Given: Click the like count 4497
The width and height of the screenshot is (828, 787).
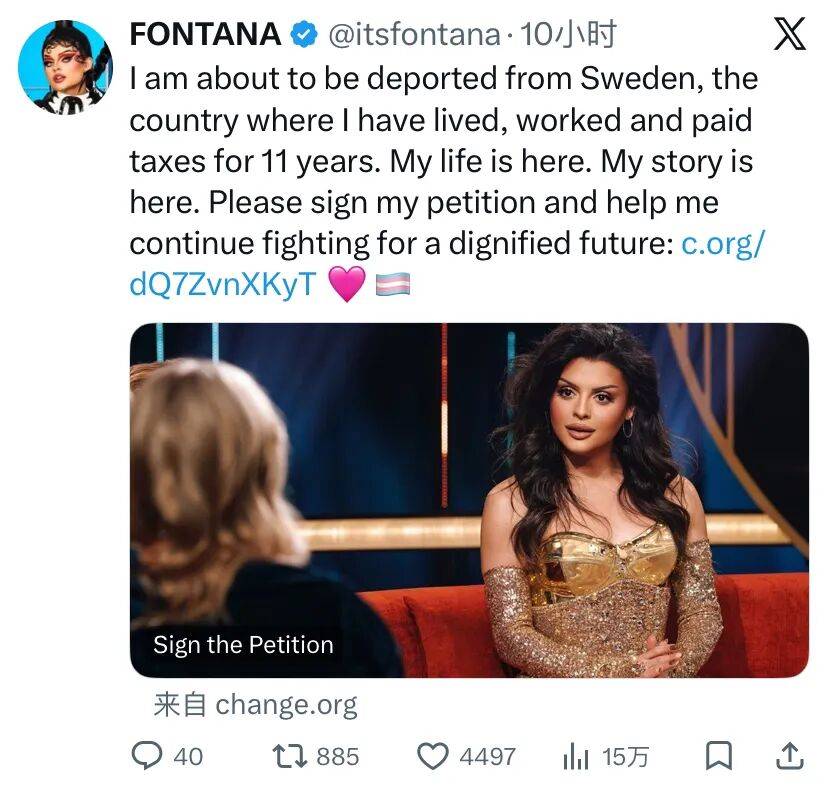Looking at the screenshot, I should [x=487, y=757].
